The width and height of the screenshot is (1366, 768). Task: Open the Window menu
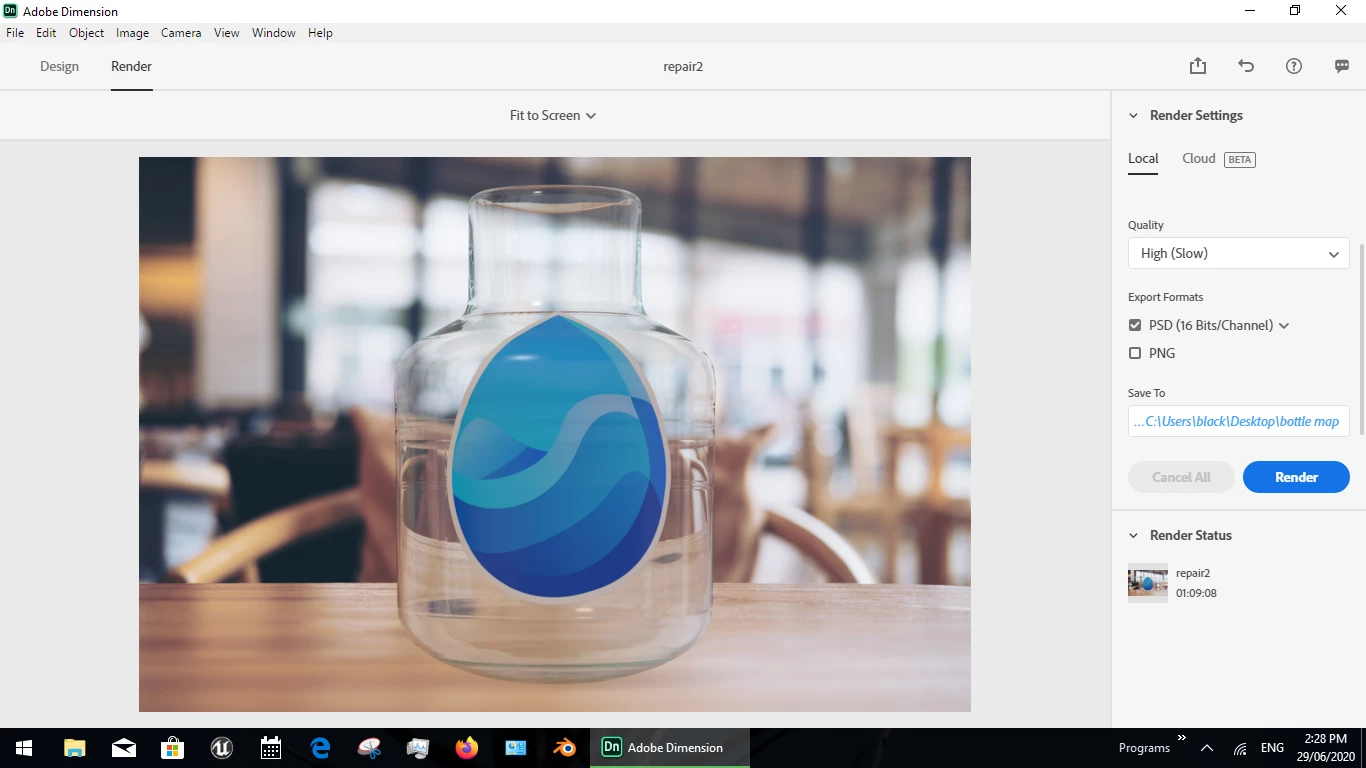274,33
